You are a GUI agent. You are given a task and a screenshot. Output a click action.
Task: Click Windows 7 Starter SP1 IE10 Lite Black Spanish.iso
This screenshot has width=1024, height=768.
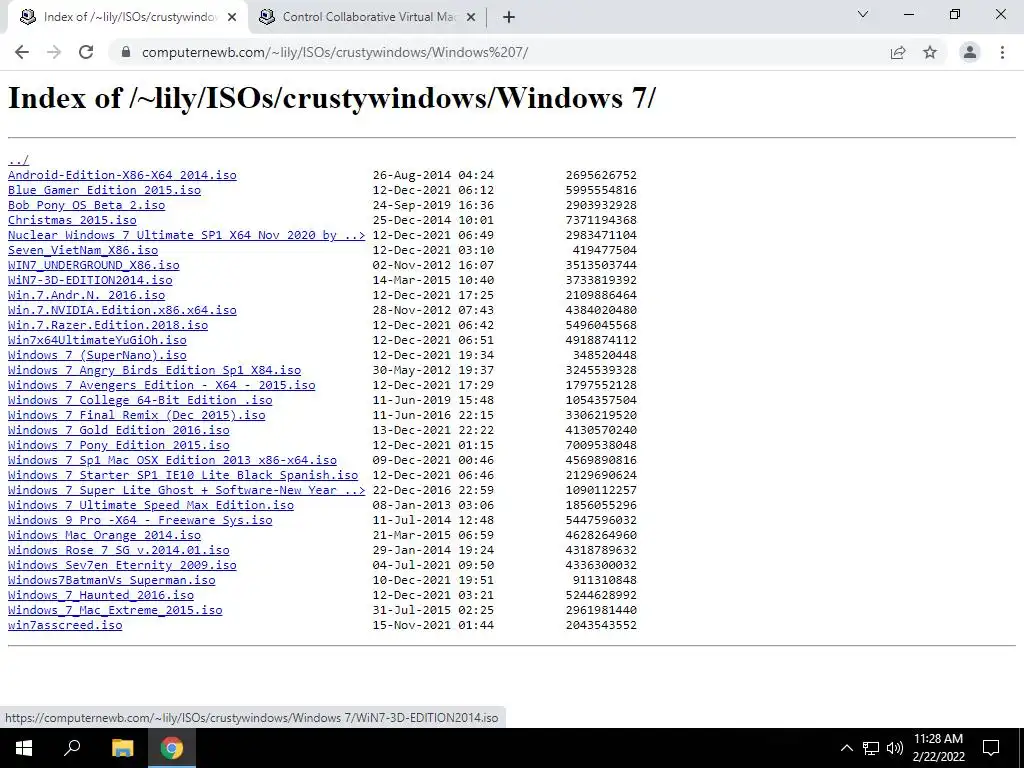point(183,475)
